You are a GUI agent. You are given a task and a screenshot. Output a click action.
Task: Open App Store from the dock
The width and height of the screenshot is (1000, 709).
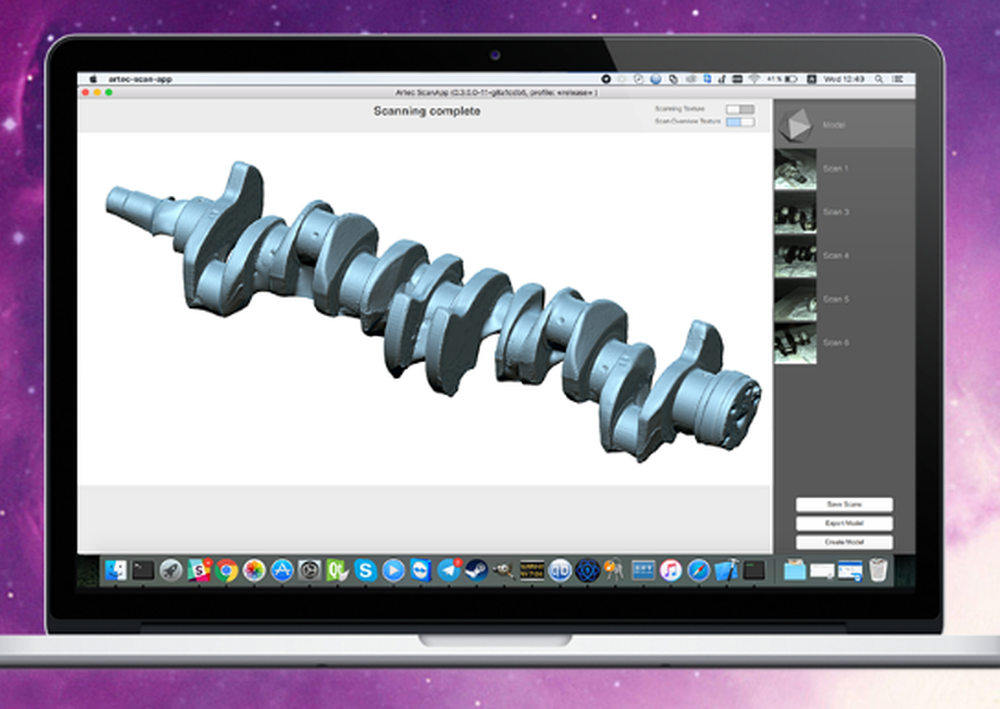[281, 570]
